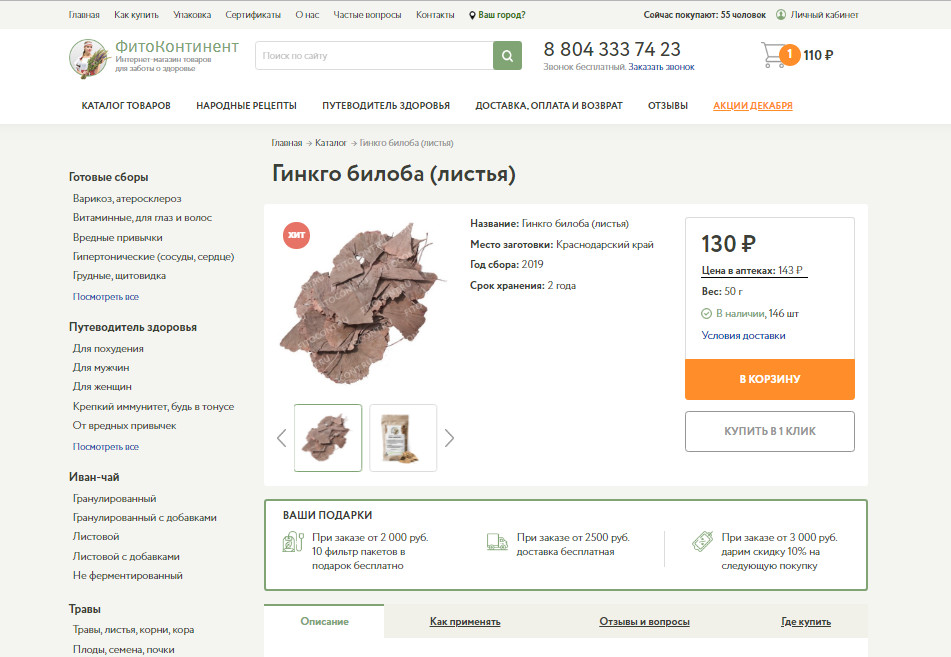The height and width of the screenshot is (657, 951).
Task: Click the discount ticket gift icon
Action: click(x=702, y=541)
